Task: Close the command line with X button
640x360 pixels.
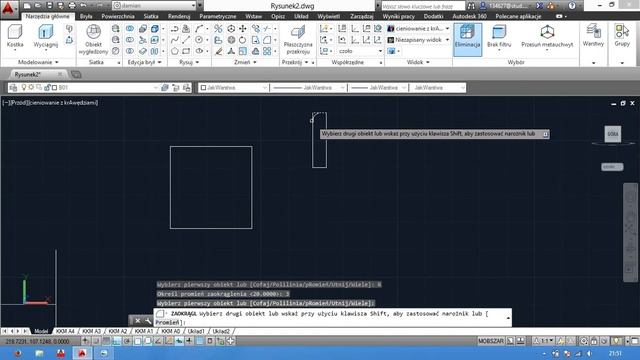Action: [x=138, y=321]
